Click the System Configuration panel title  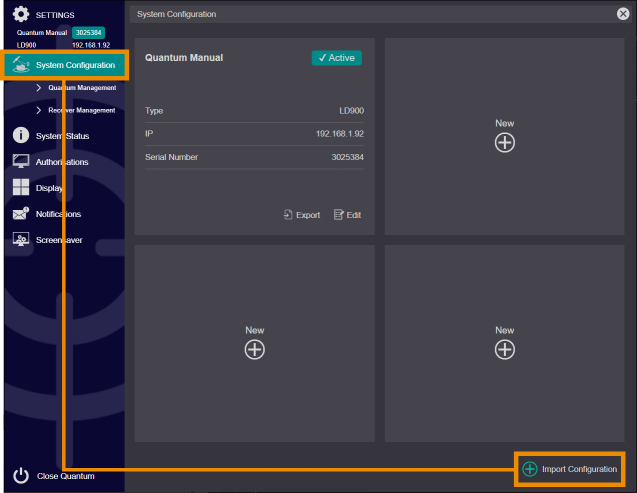[176, 14]
